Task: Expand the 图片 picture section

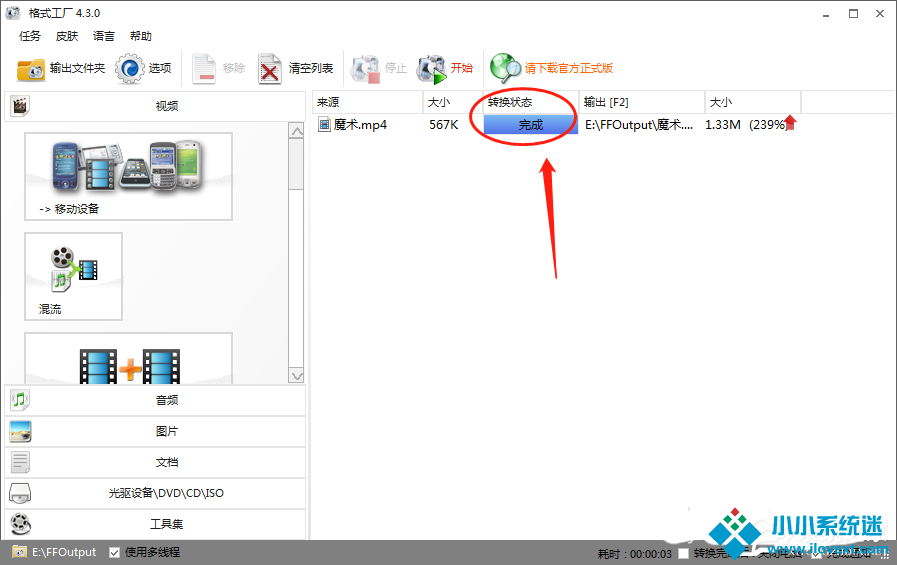Action: (155, 431)
